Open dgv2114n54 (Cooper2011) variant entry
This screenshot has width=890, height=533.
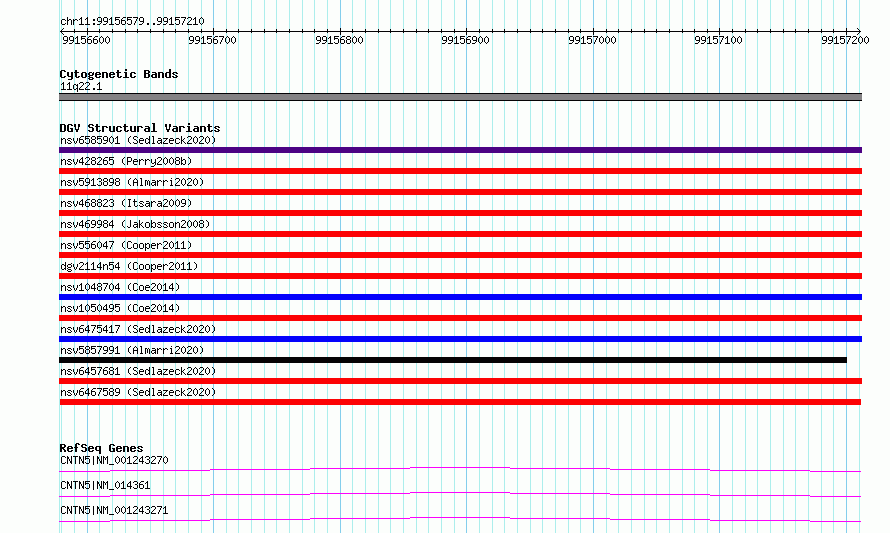coord(129,266)
